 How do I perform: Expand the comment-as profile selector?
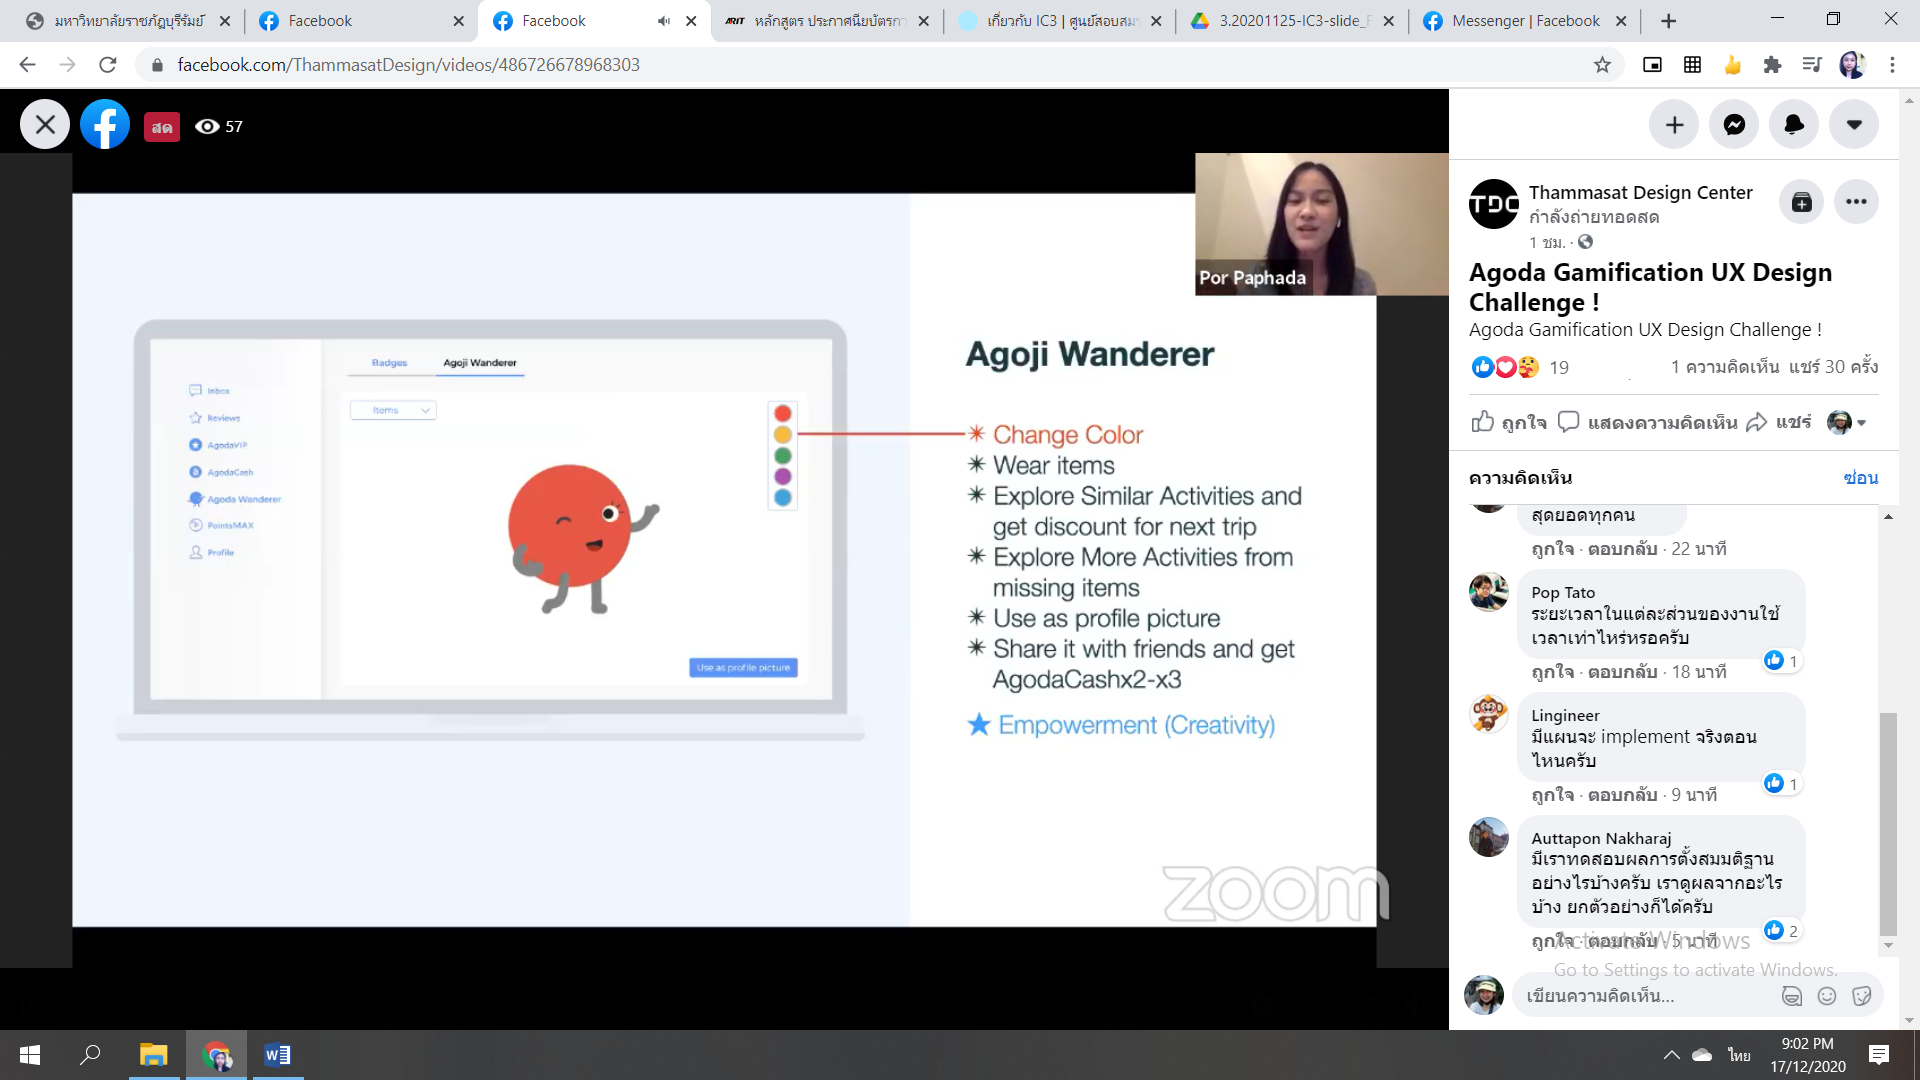coord(1847,422)
